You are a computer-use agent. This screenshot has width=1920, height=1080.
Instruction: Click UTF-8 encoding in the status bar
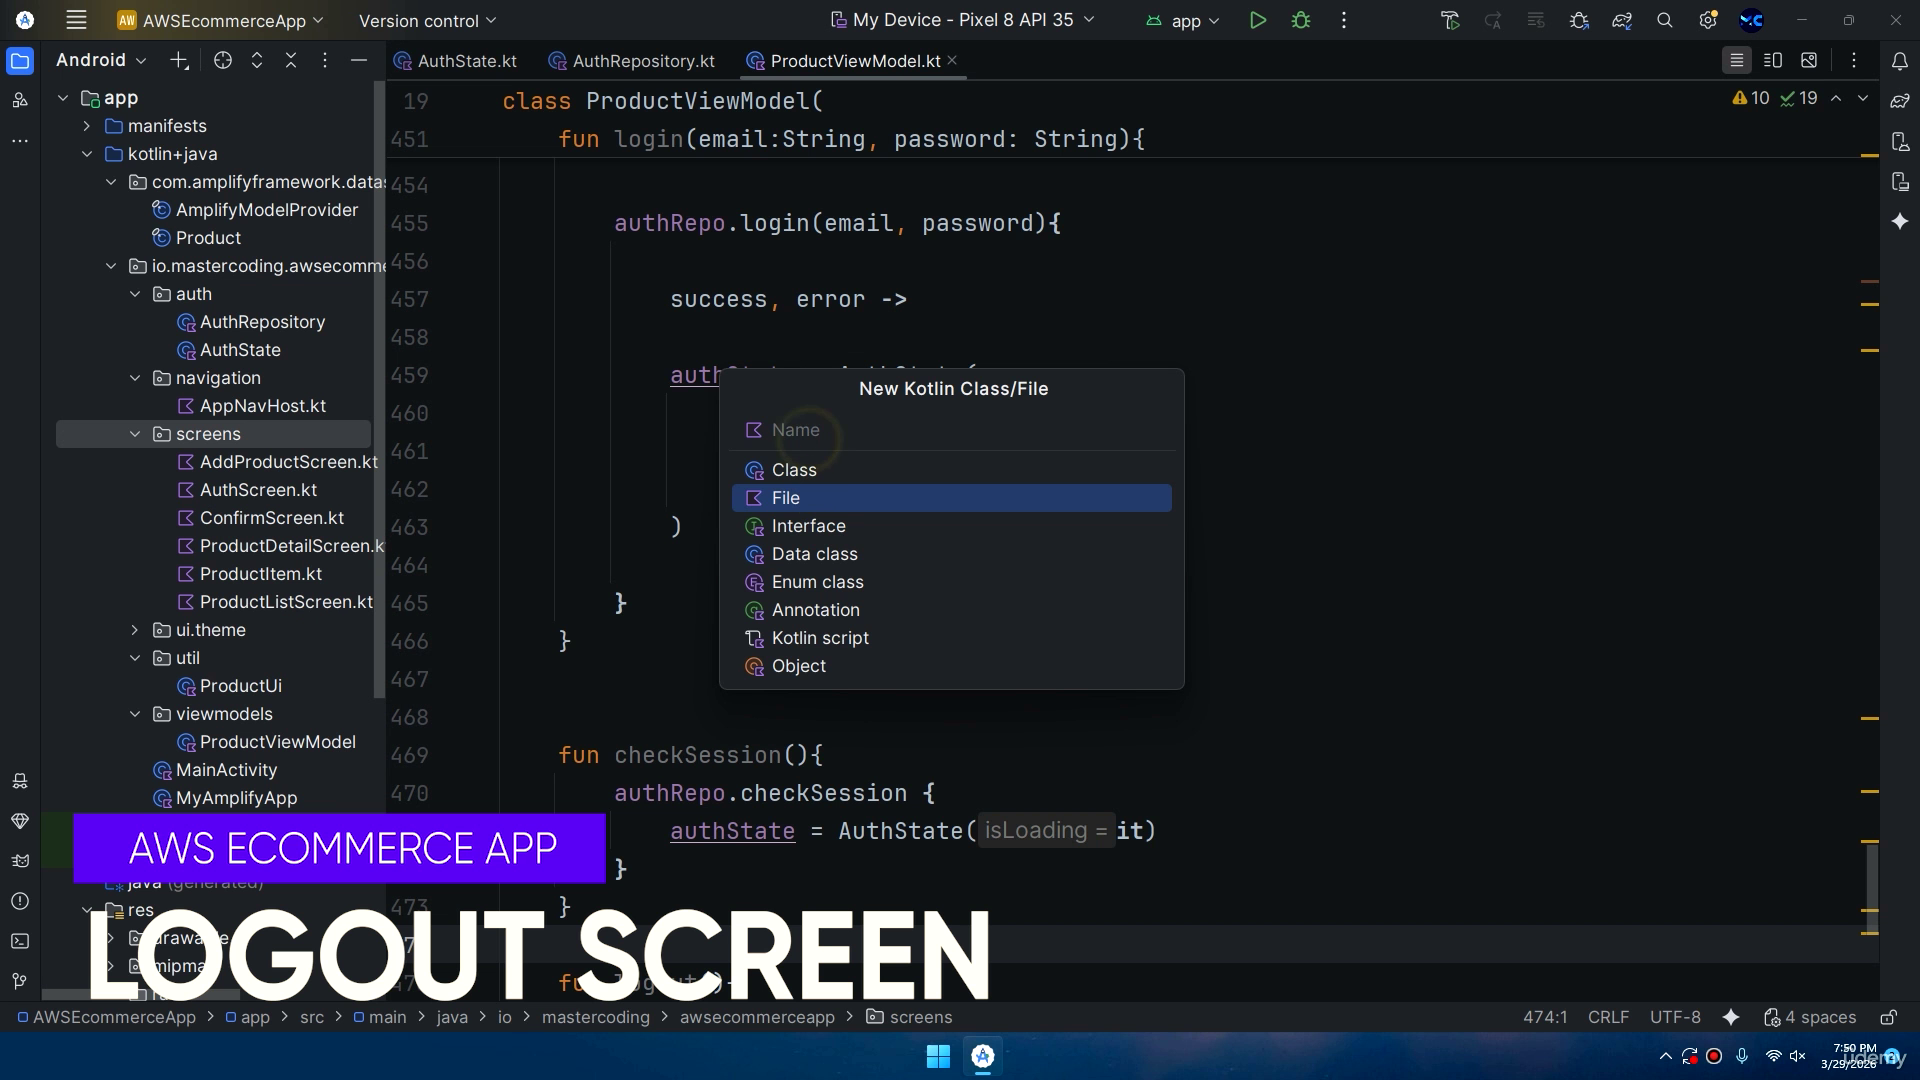pos(1675,1017)
